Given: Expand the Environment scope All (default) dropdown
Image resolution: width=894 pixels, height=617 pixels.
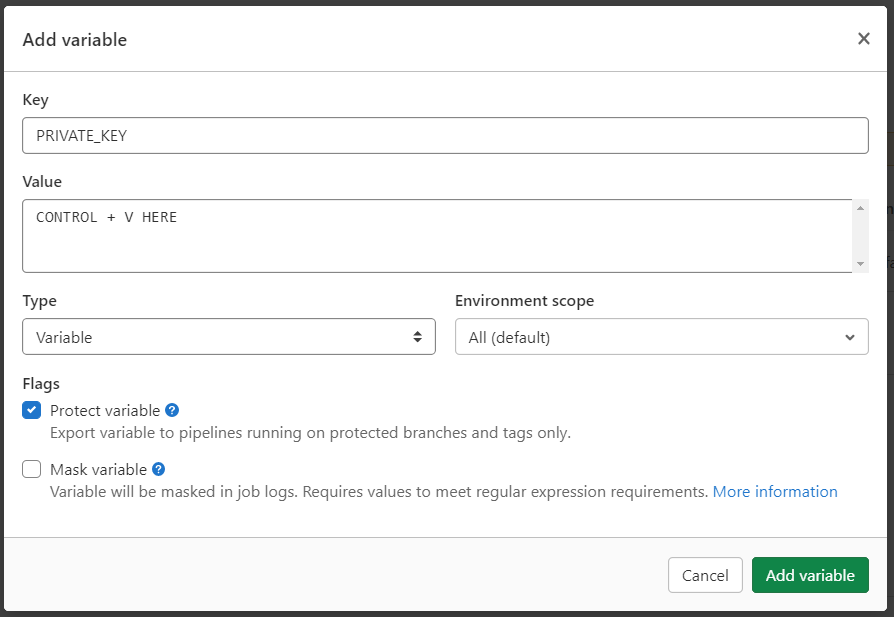Looking at the screenshot, I should click(660, 337).
